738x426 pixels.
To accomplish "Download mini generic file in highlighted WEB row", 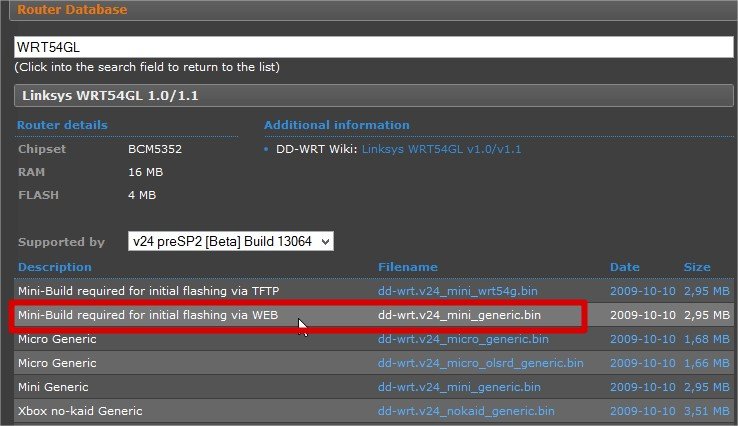I will click(459, 315).
